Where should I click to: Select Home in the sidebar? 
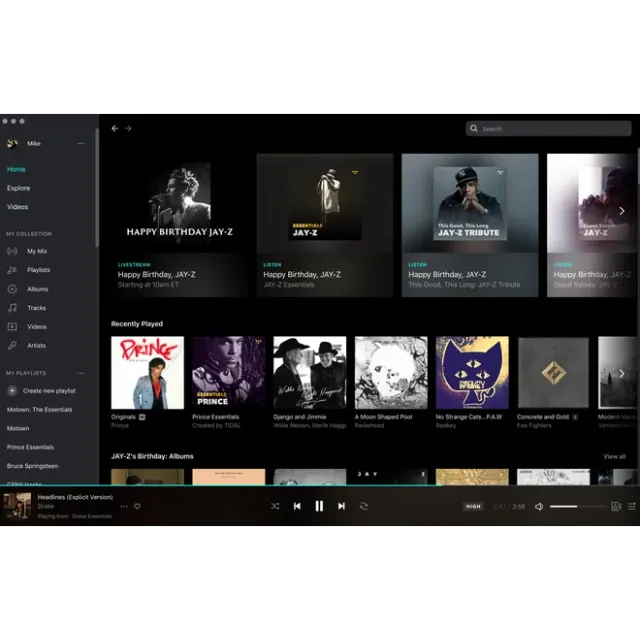16,169
